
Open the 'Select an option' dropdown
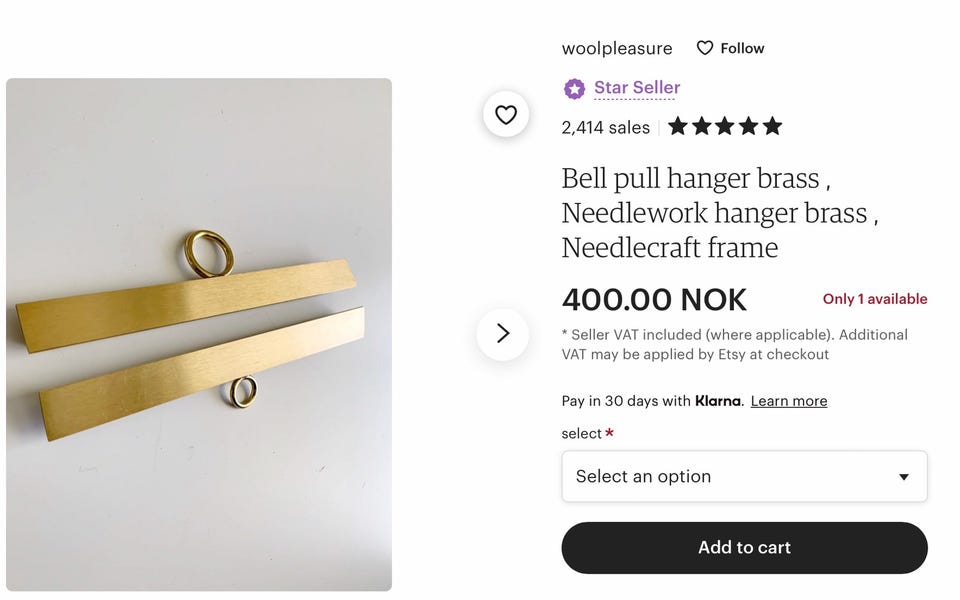coord(744,477)
